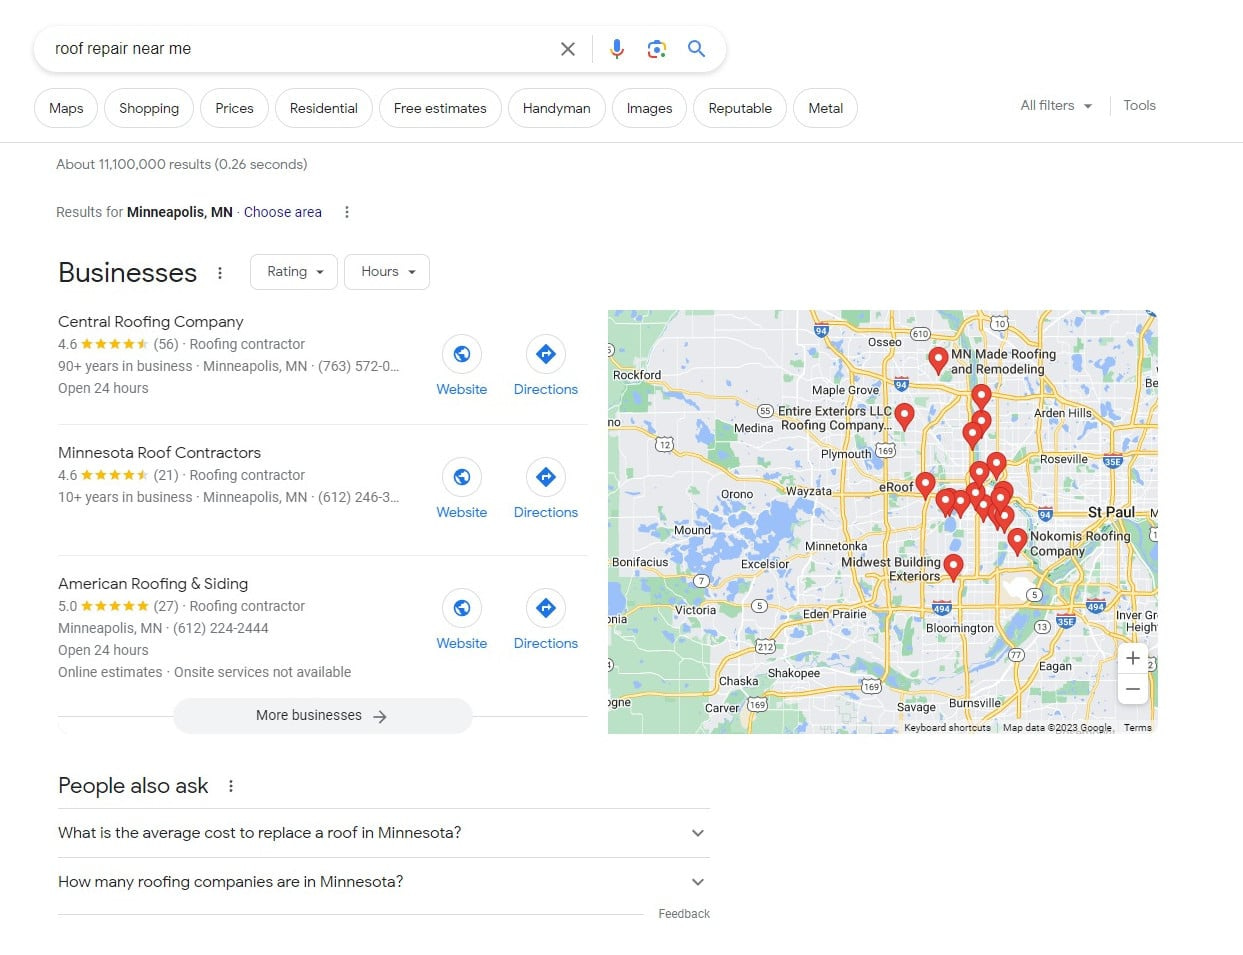Click the More businesses button
The height and width of the screenshot is (955, 1243).
(322, 716)
